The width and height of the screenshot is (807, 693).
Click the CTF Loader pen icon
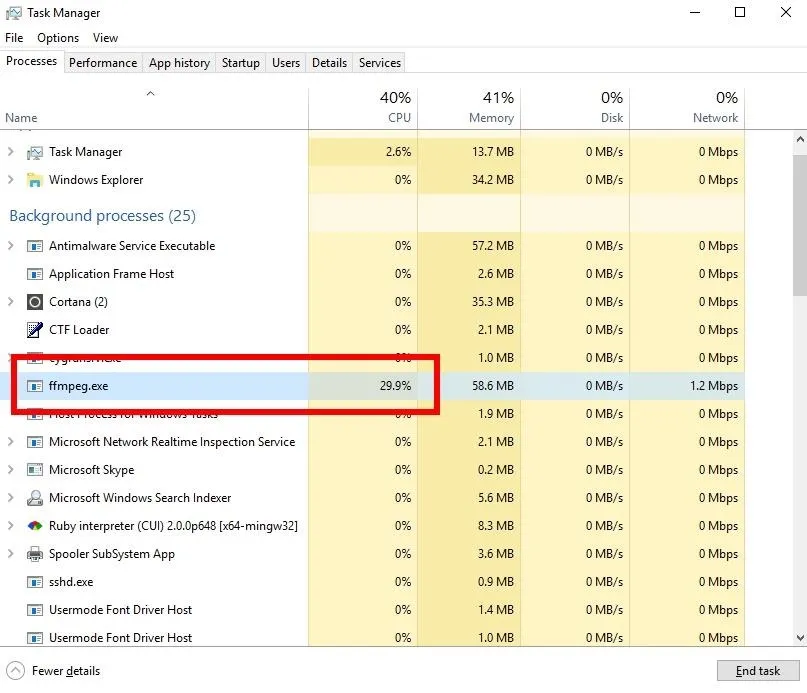coord(34,330)
